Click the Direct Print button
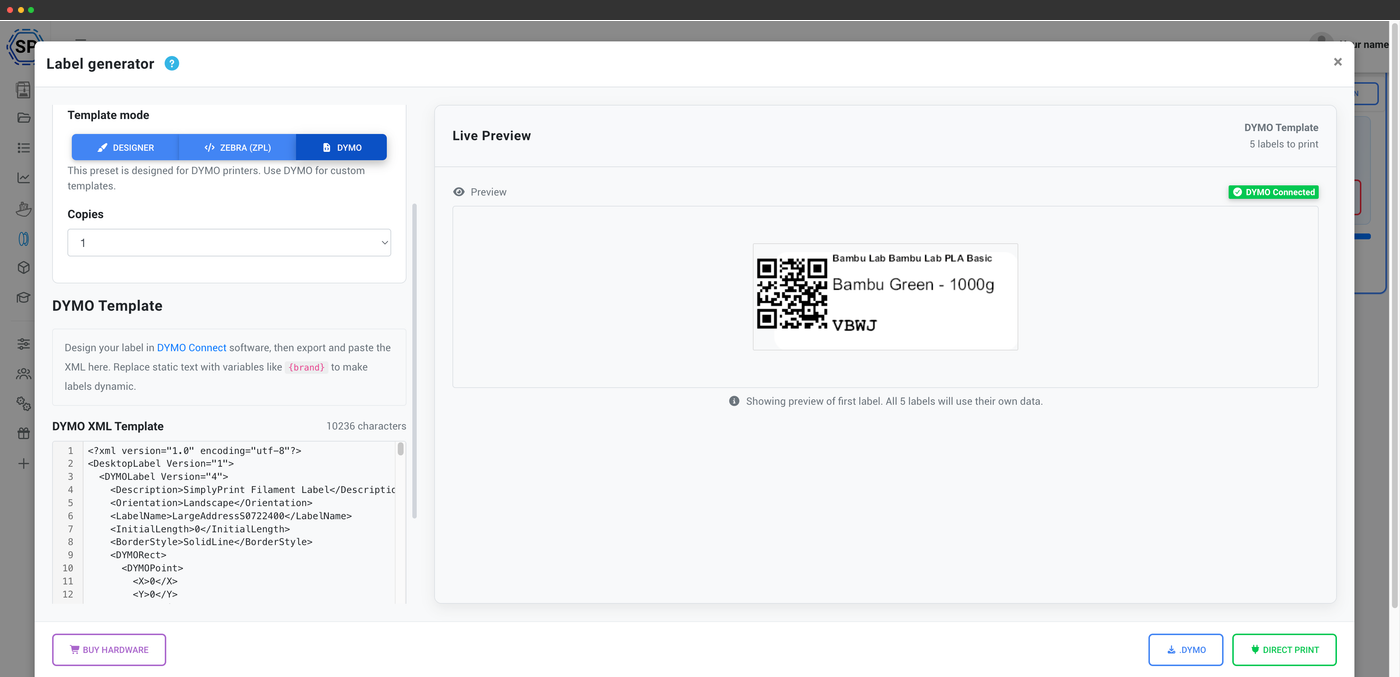Viewport: 1400px width, 677px height. point(1284,650)
